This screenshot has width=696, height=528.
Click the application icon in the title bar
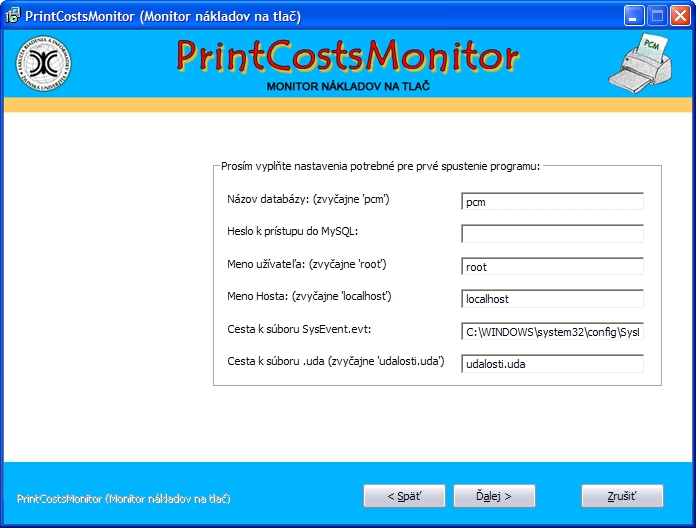(x=13, y=15)
